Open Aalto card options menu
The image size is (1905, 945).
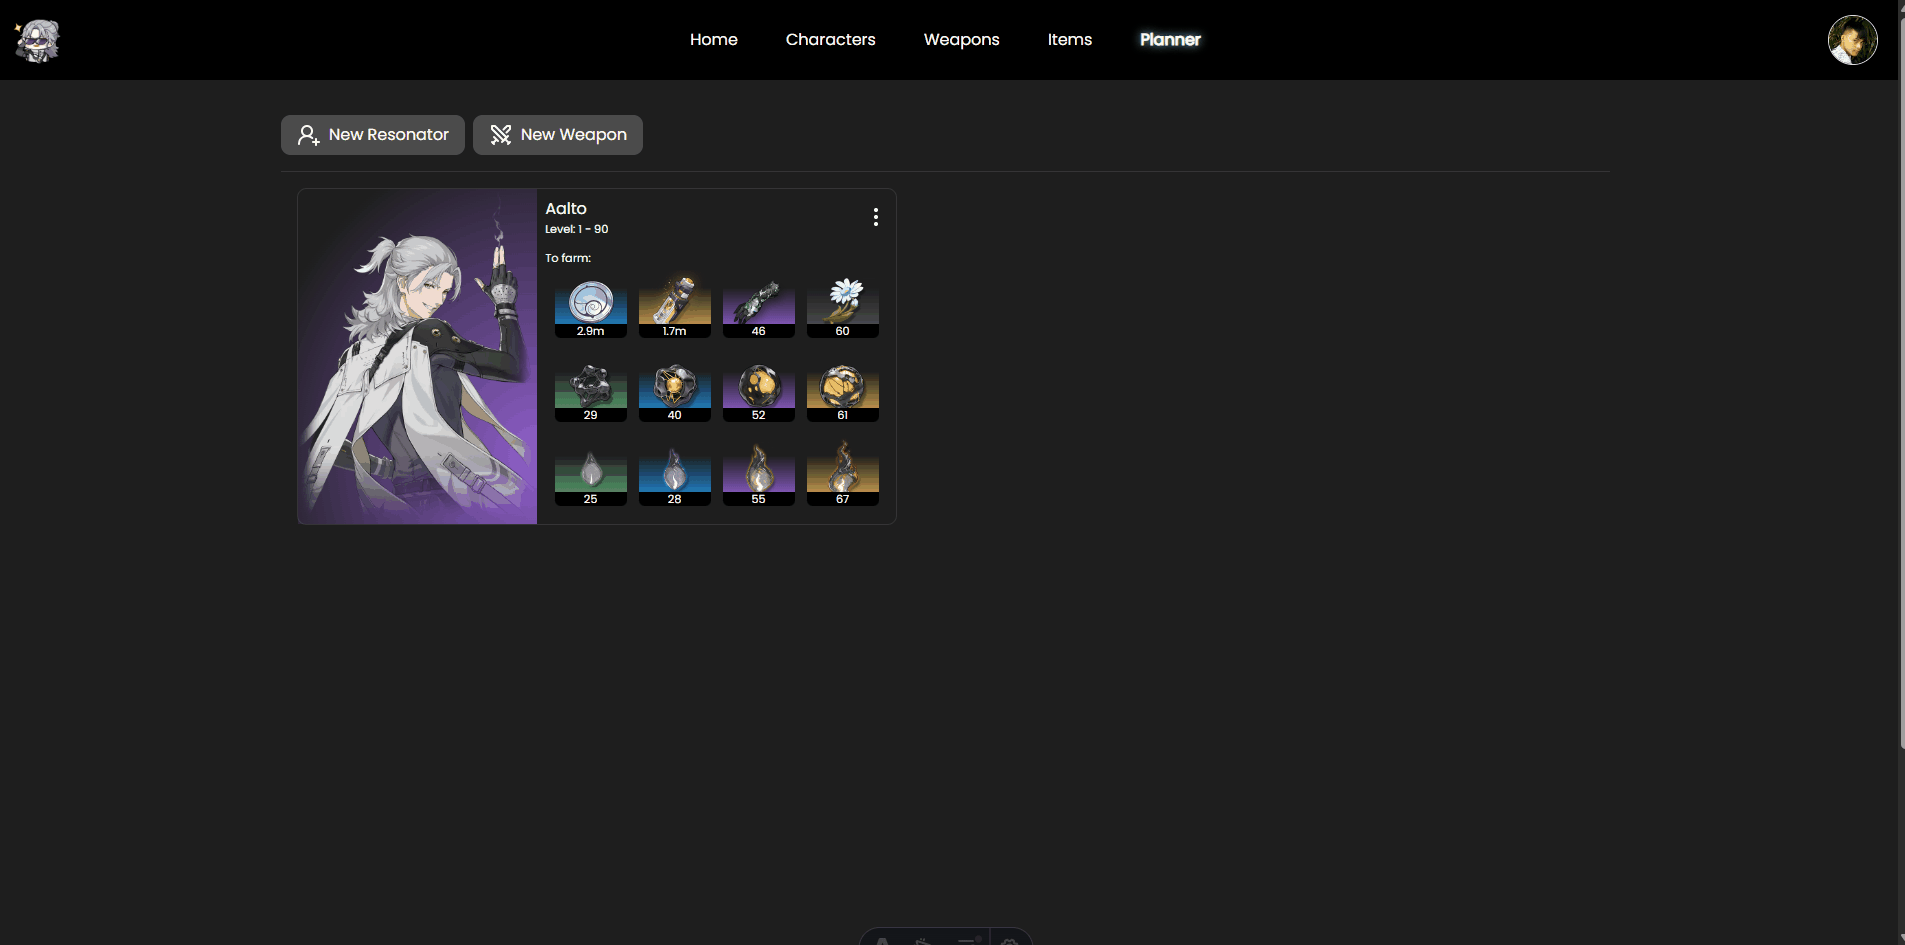point(876,217)
